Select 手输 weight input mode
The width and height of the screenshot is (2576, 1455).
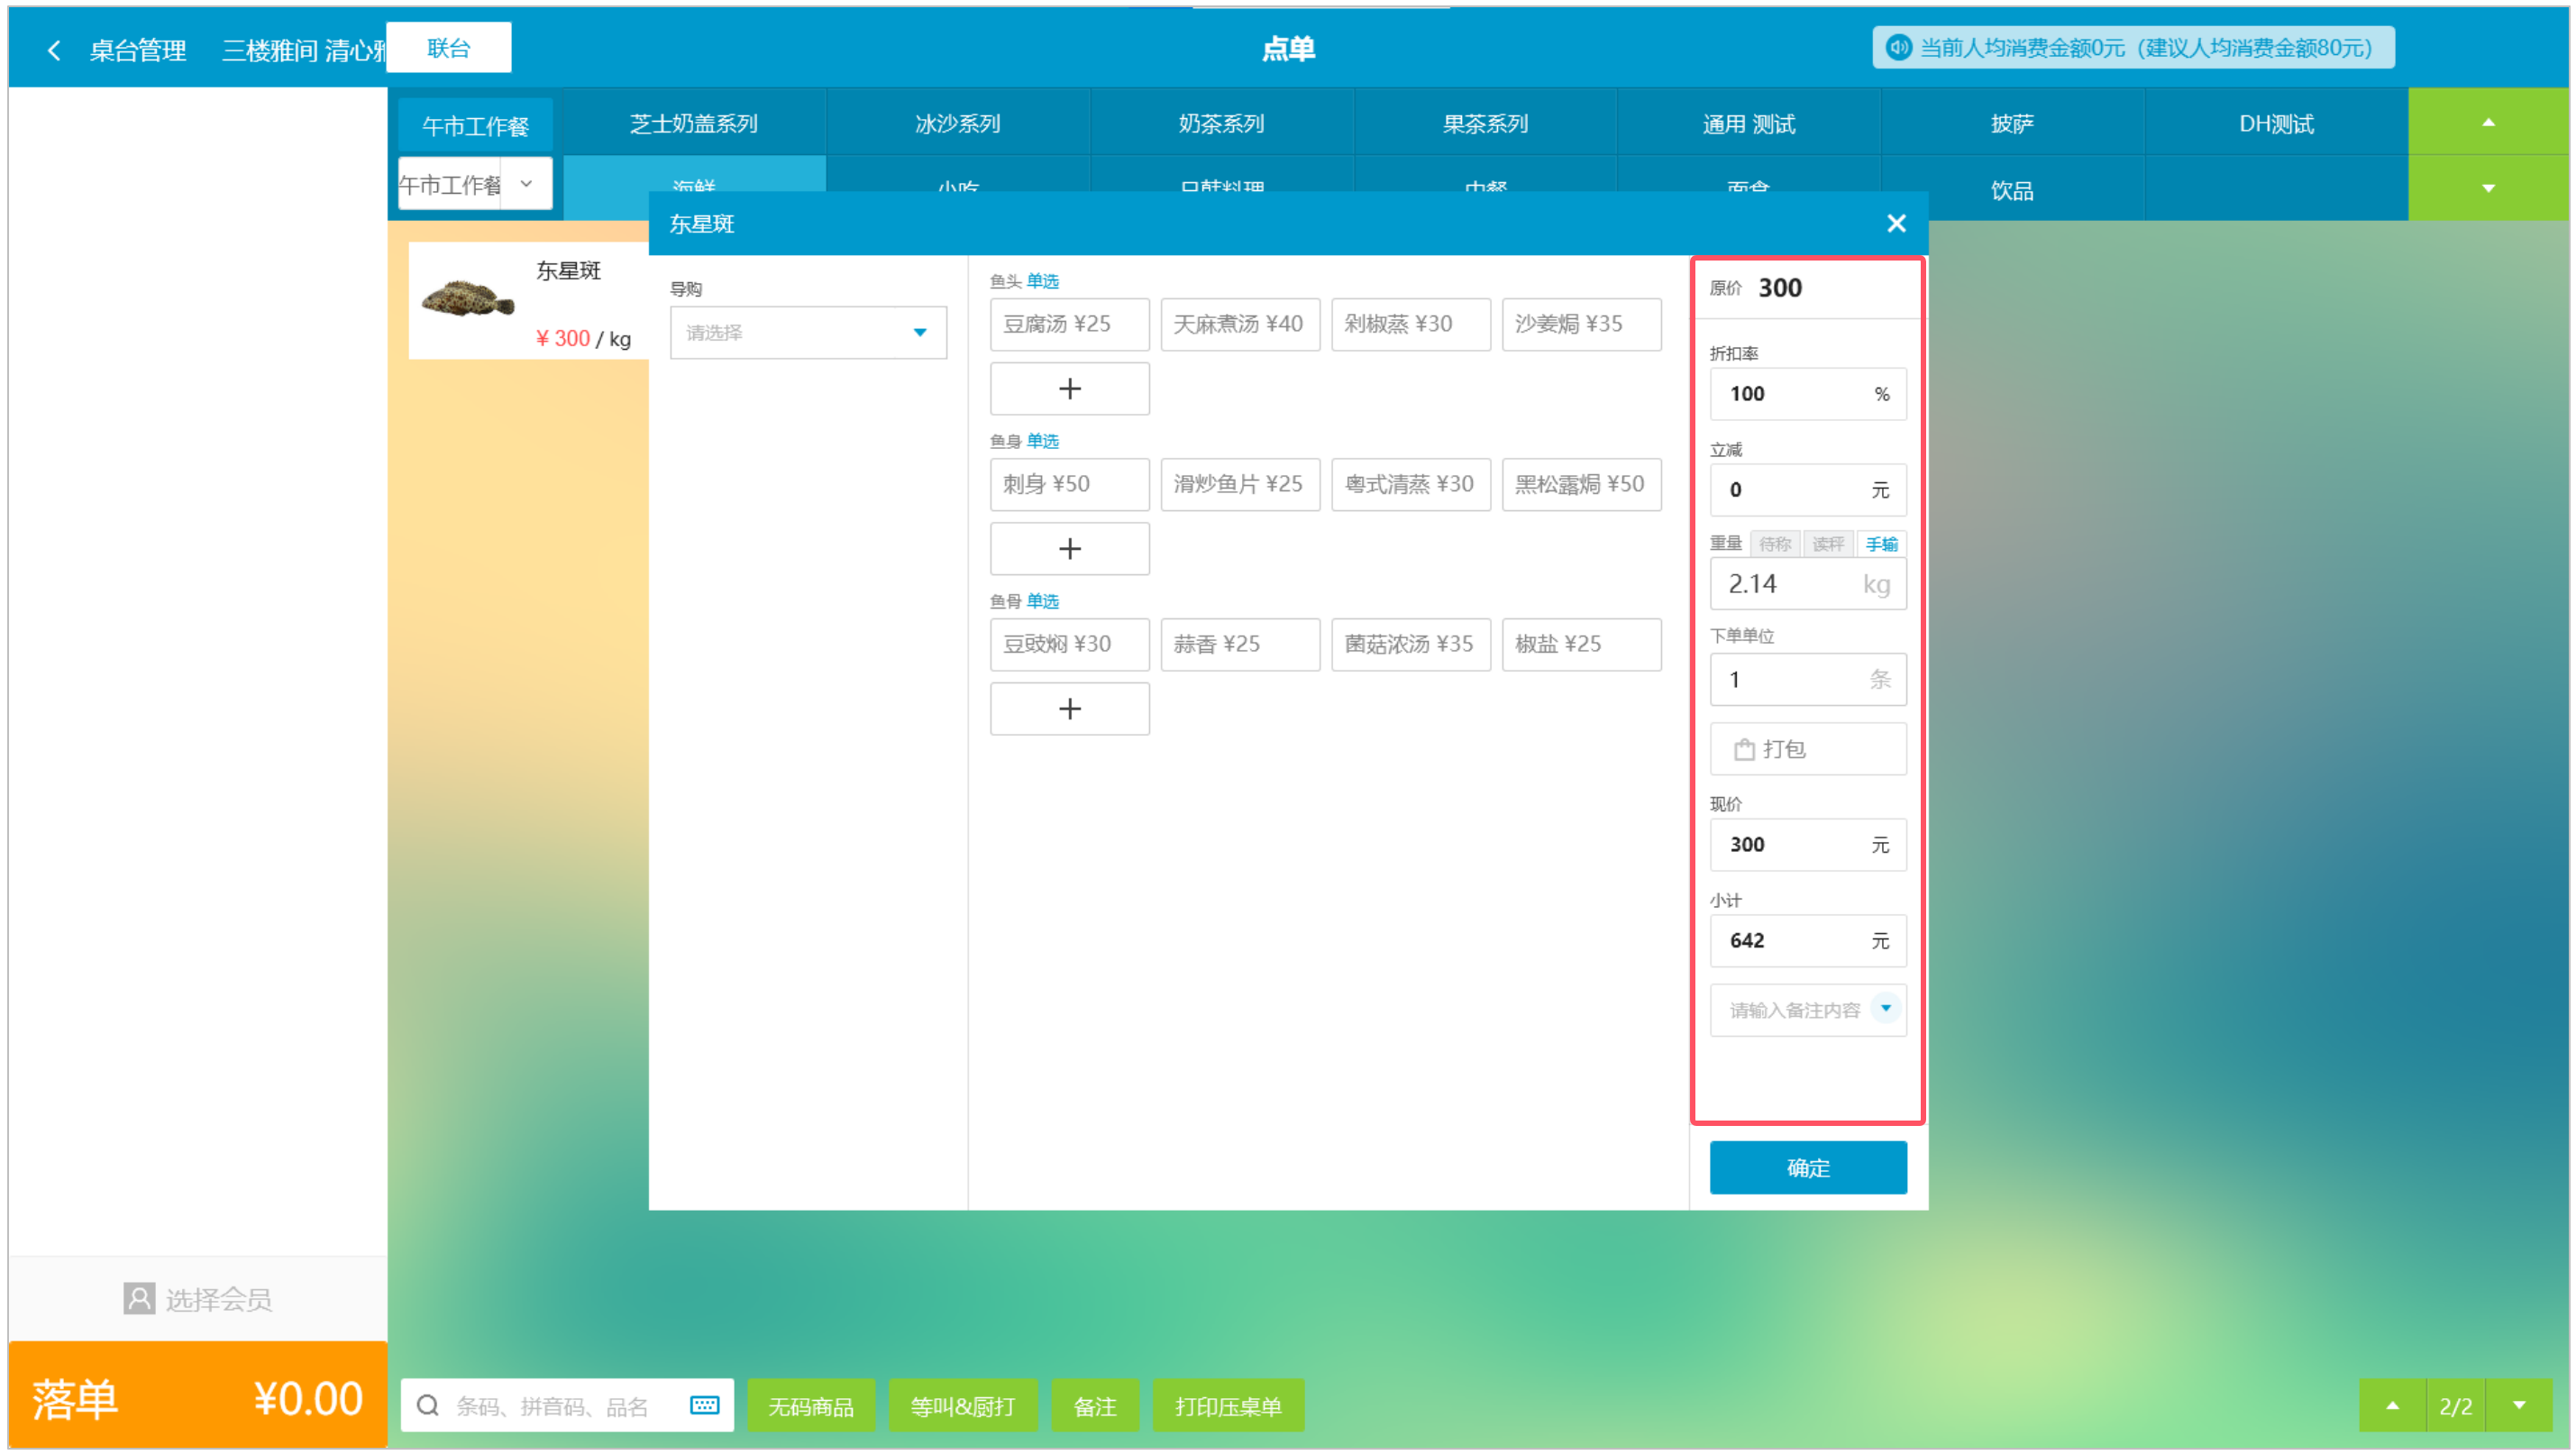tap(1880, 544)
